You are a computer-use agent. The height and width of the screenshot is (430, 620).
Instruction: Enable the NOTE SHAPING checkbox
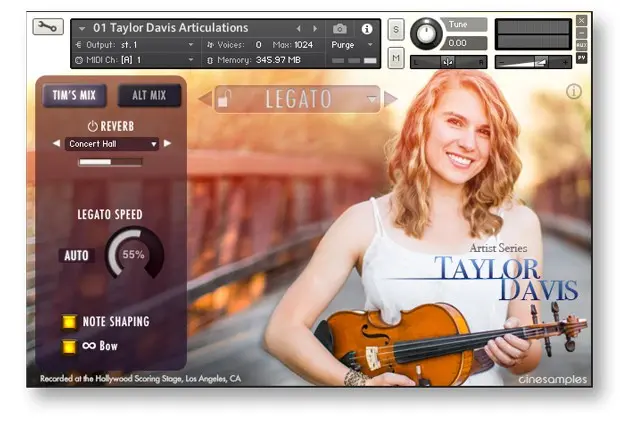point(69,322)
